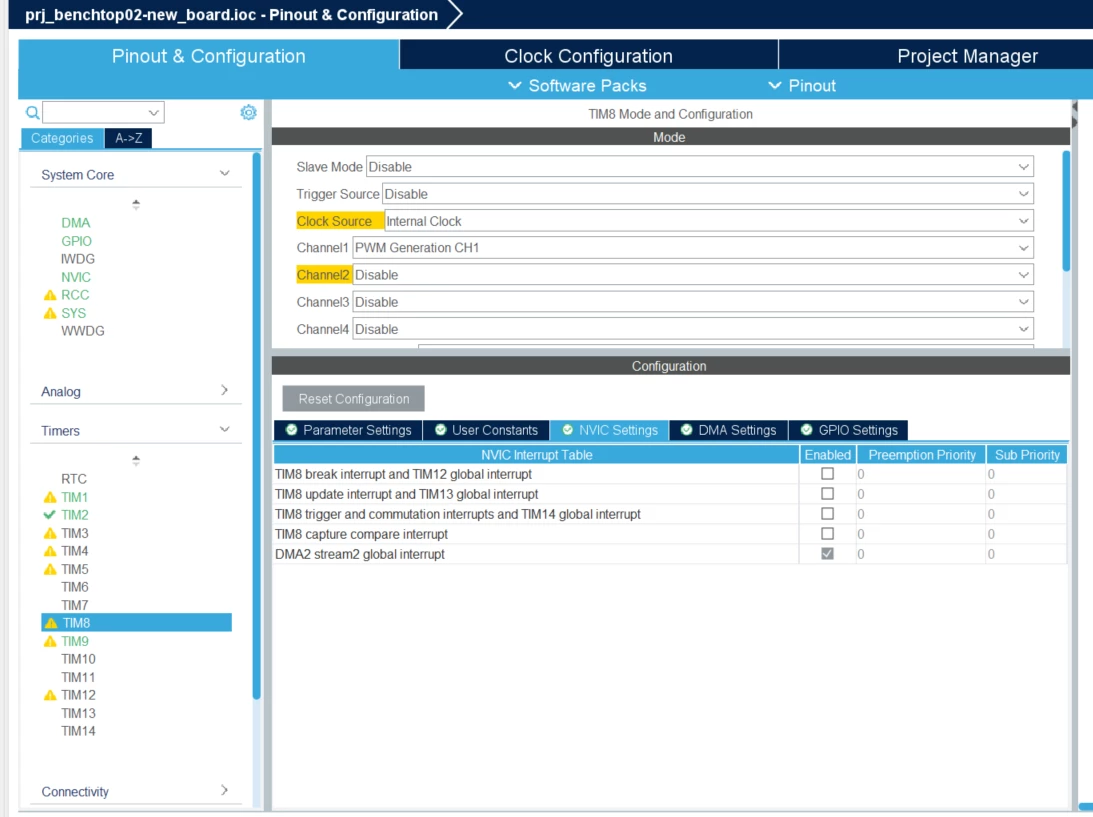Click the sort arrows above the RTC list
Image resolution: width=1093 pixels, height=817 pixels.
click(136, 460)
